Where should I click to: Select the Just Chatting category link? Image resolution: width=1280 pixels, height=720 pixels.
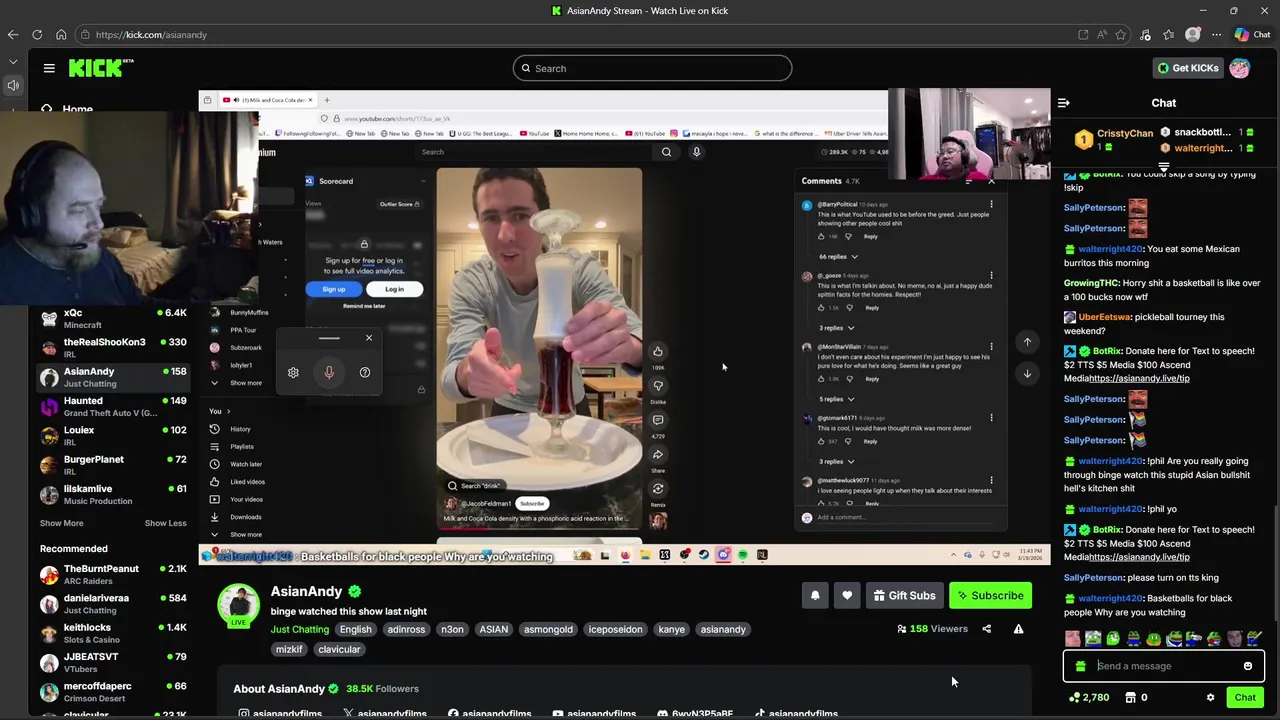tap(299, 629)
